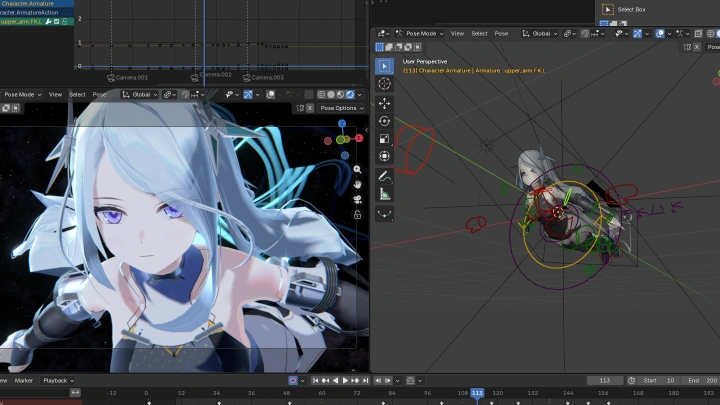The image size is (720, 405).
Task: Click the zoom magnifier icon in left viewport
Action: point(357,169)
